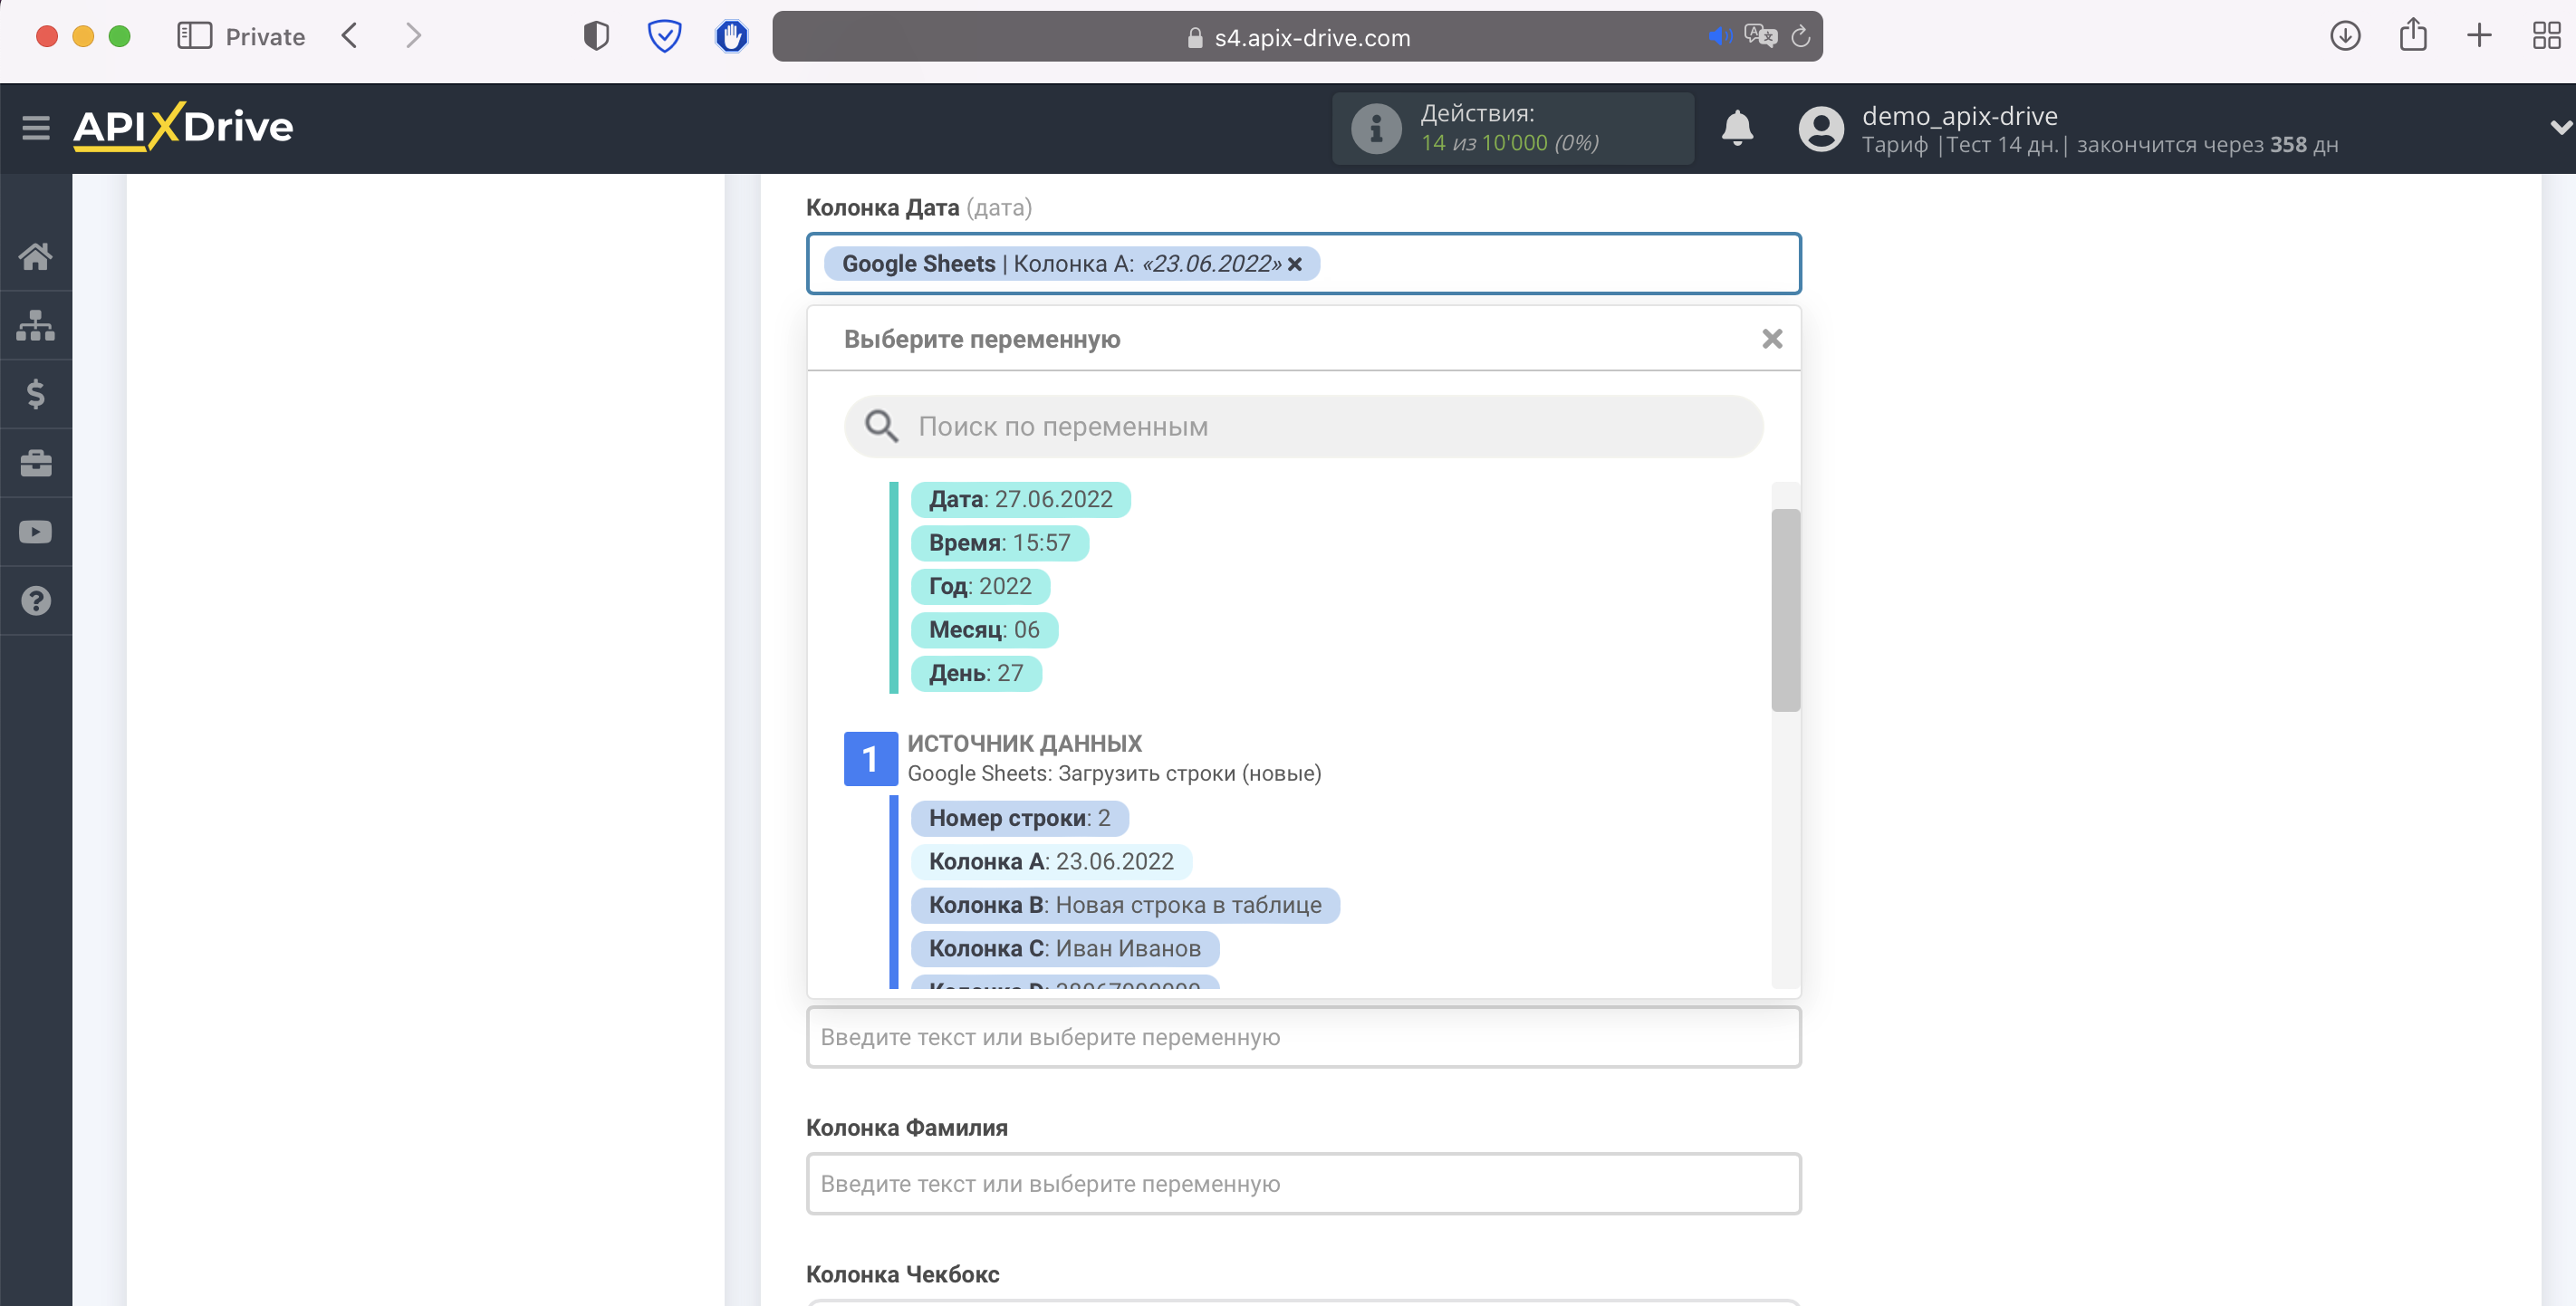The image size is (2576, 1306).
Task: Open a new tab with plus icon
Action: pos(2479,36)
